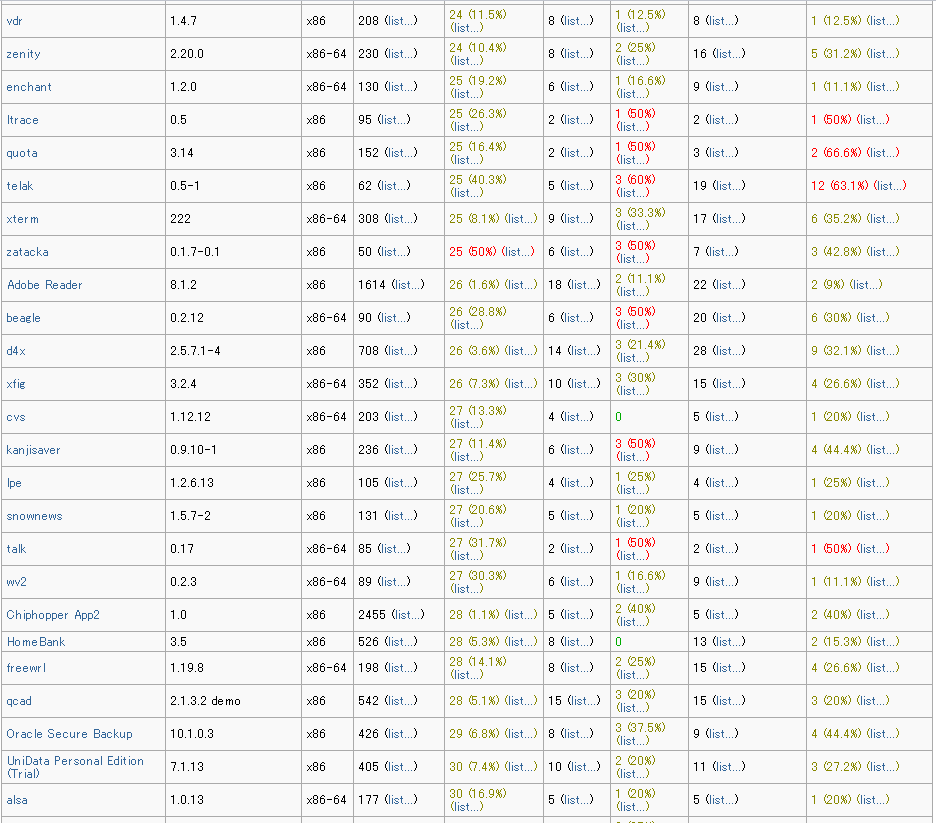Open the ltrace application link
The height and width of the screenshot is (823, 936).
coord(23,120)
